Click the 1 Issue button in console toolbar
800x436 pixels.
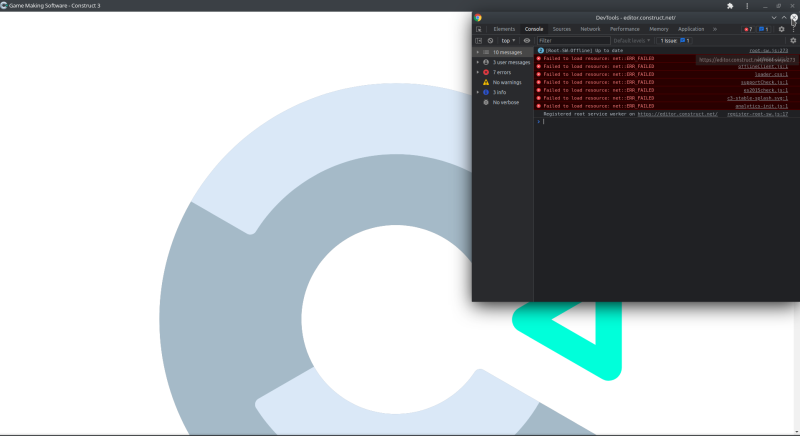pyautogui.click(x=674, y=41)
